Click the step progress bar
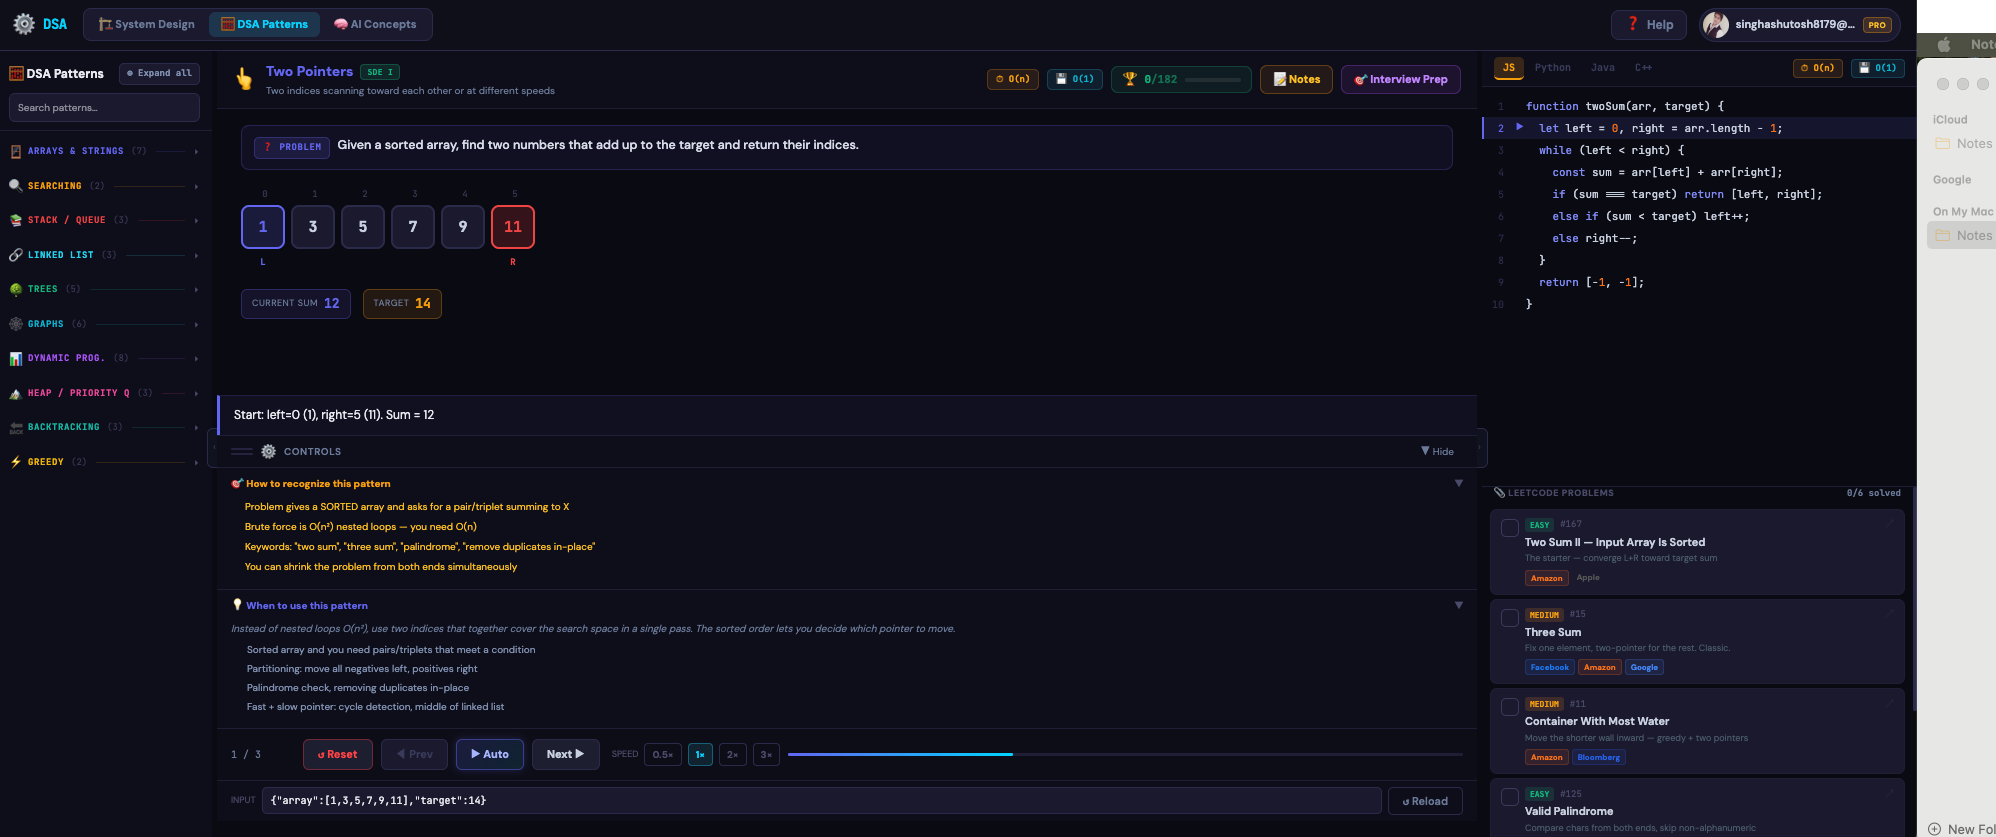Viewport: 1996px width, 837px height. pos(1125,754)
